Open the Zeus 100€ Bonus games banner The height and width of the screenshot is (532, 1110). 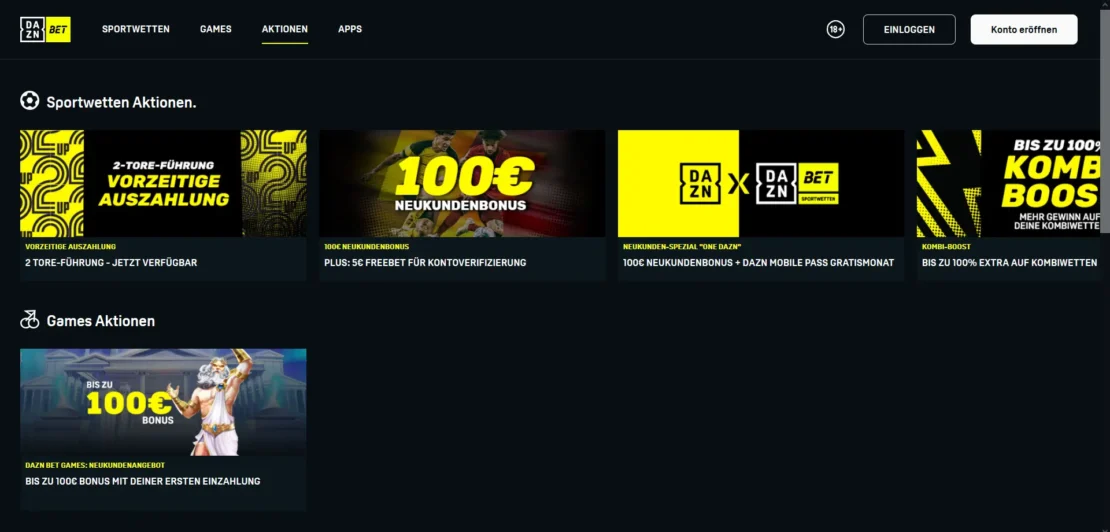pos(164,402)
